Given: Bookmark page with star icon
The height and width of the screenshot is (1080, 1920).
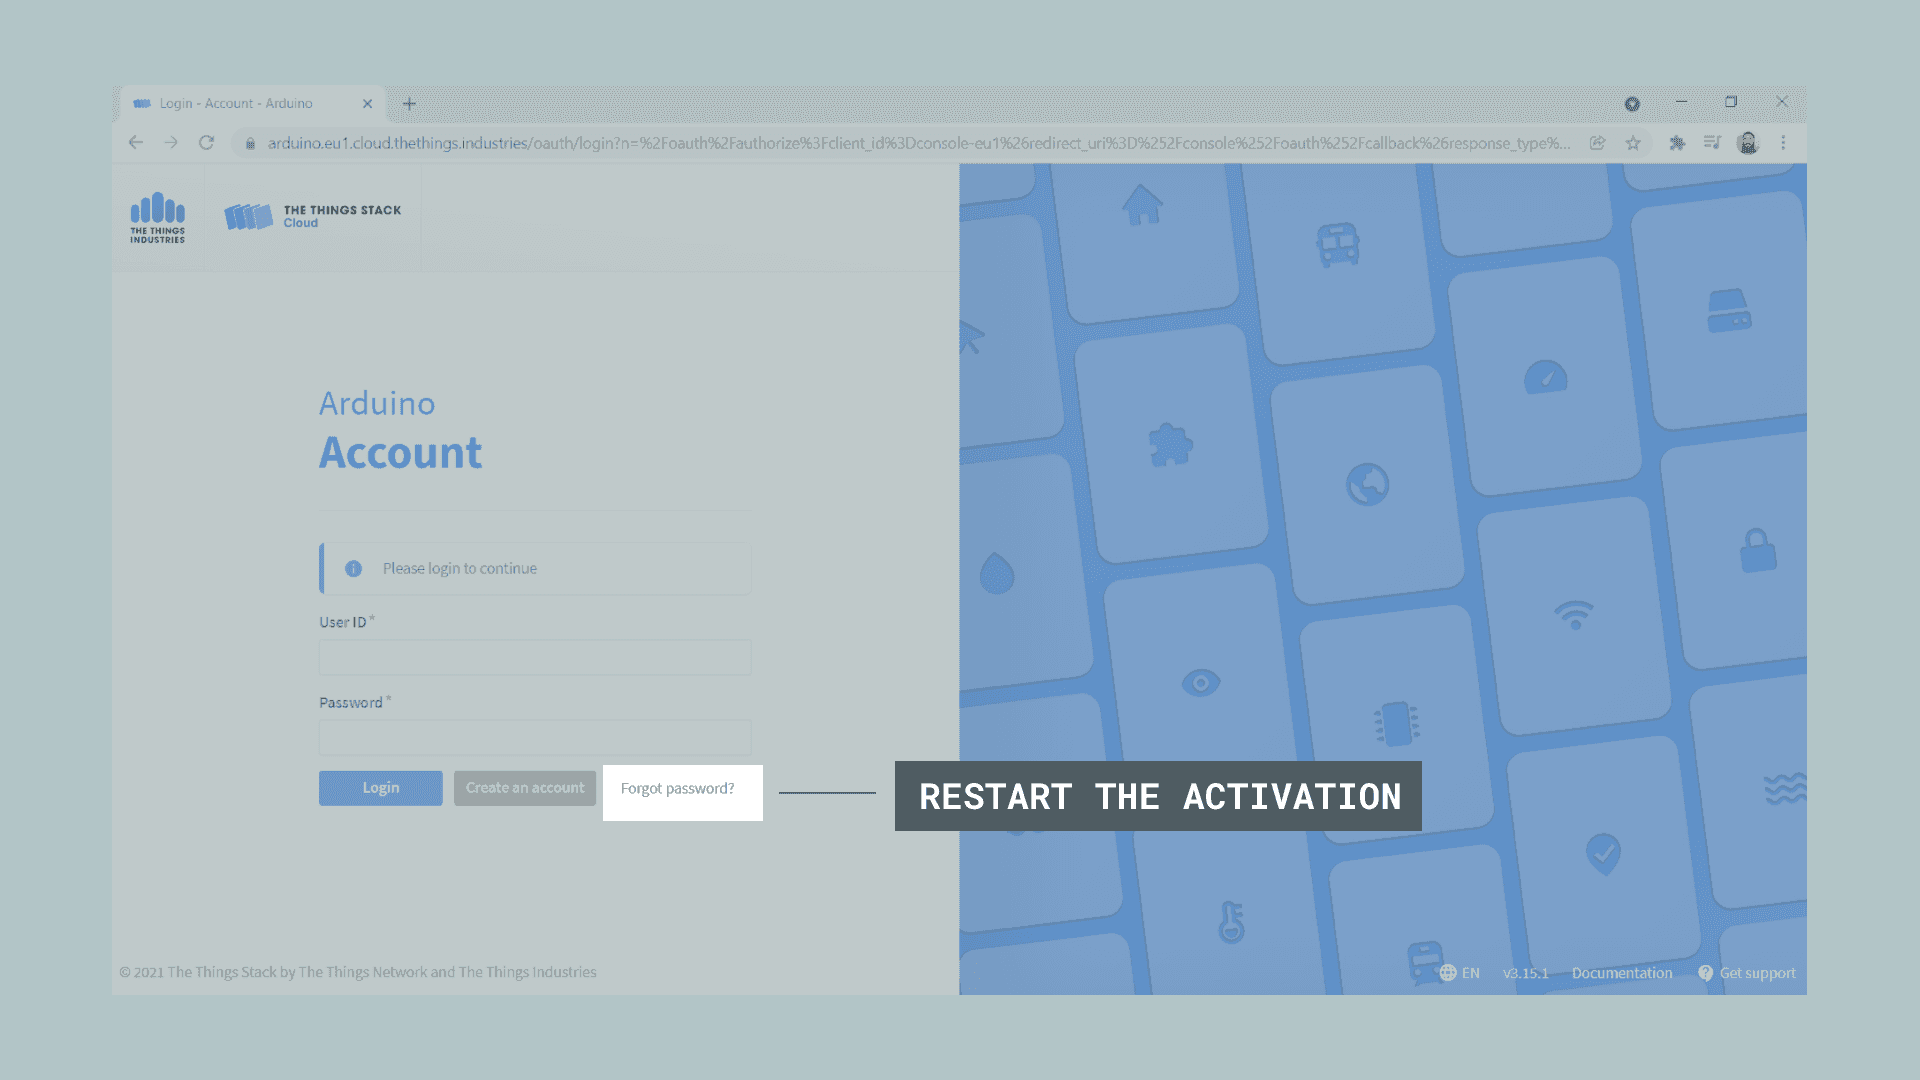Looking at the screenshot, I should pos(1633,143).
